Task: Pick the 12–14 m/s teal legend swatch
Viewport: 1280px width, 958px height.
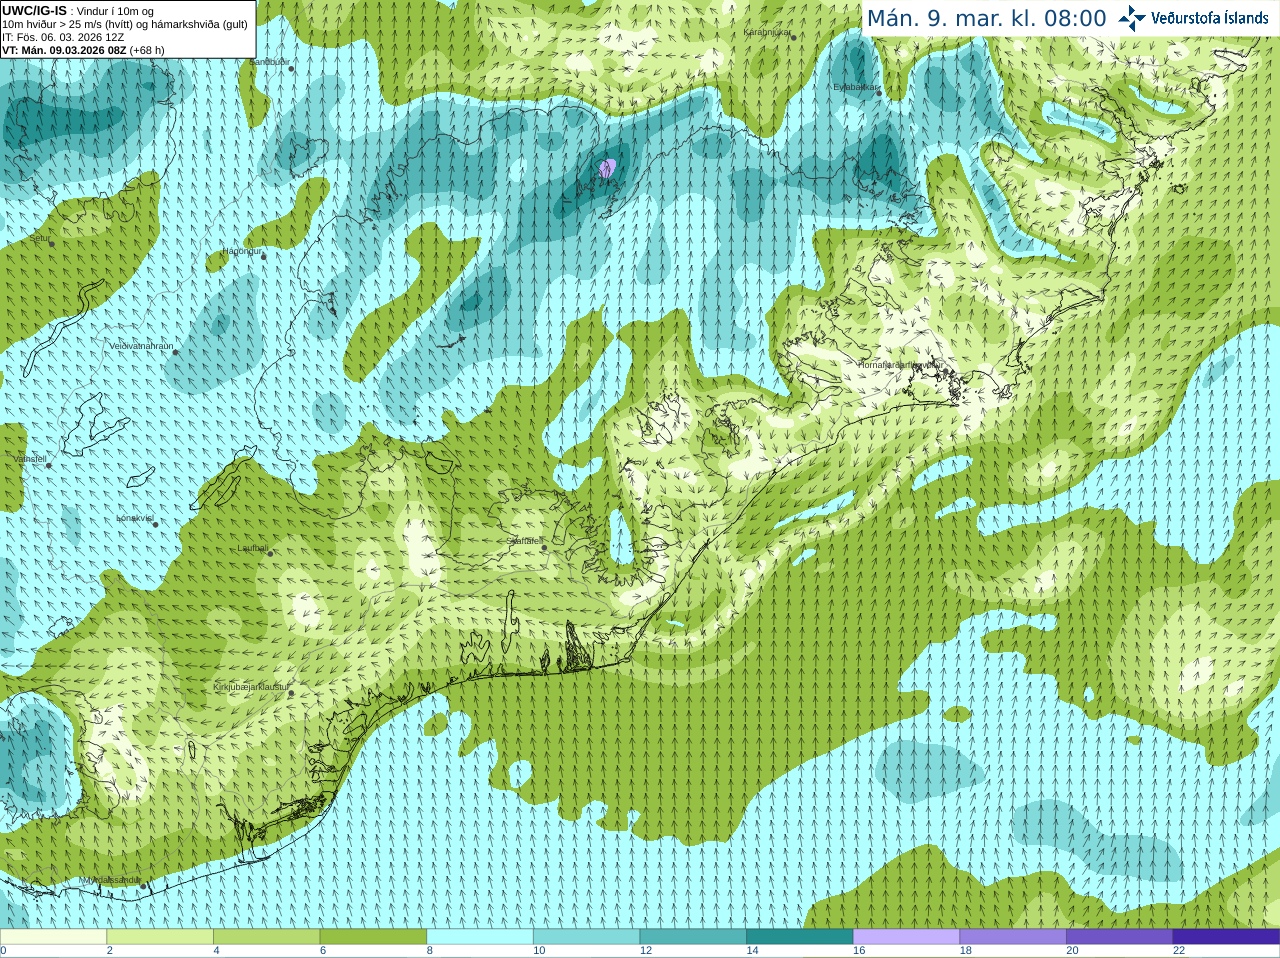Action: click(693, 937)
